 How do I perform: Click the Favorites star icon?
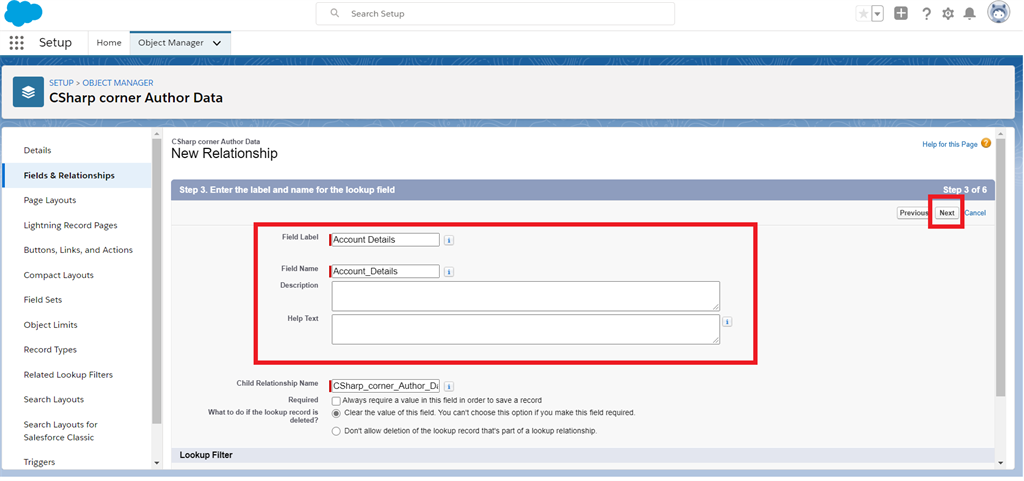tap(863, 14)
